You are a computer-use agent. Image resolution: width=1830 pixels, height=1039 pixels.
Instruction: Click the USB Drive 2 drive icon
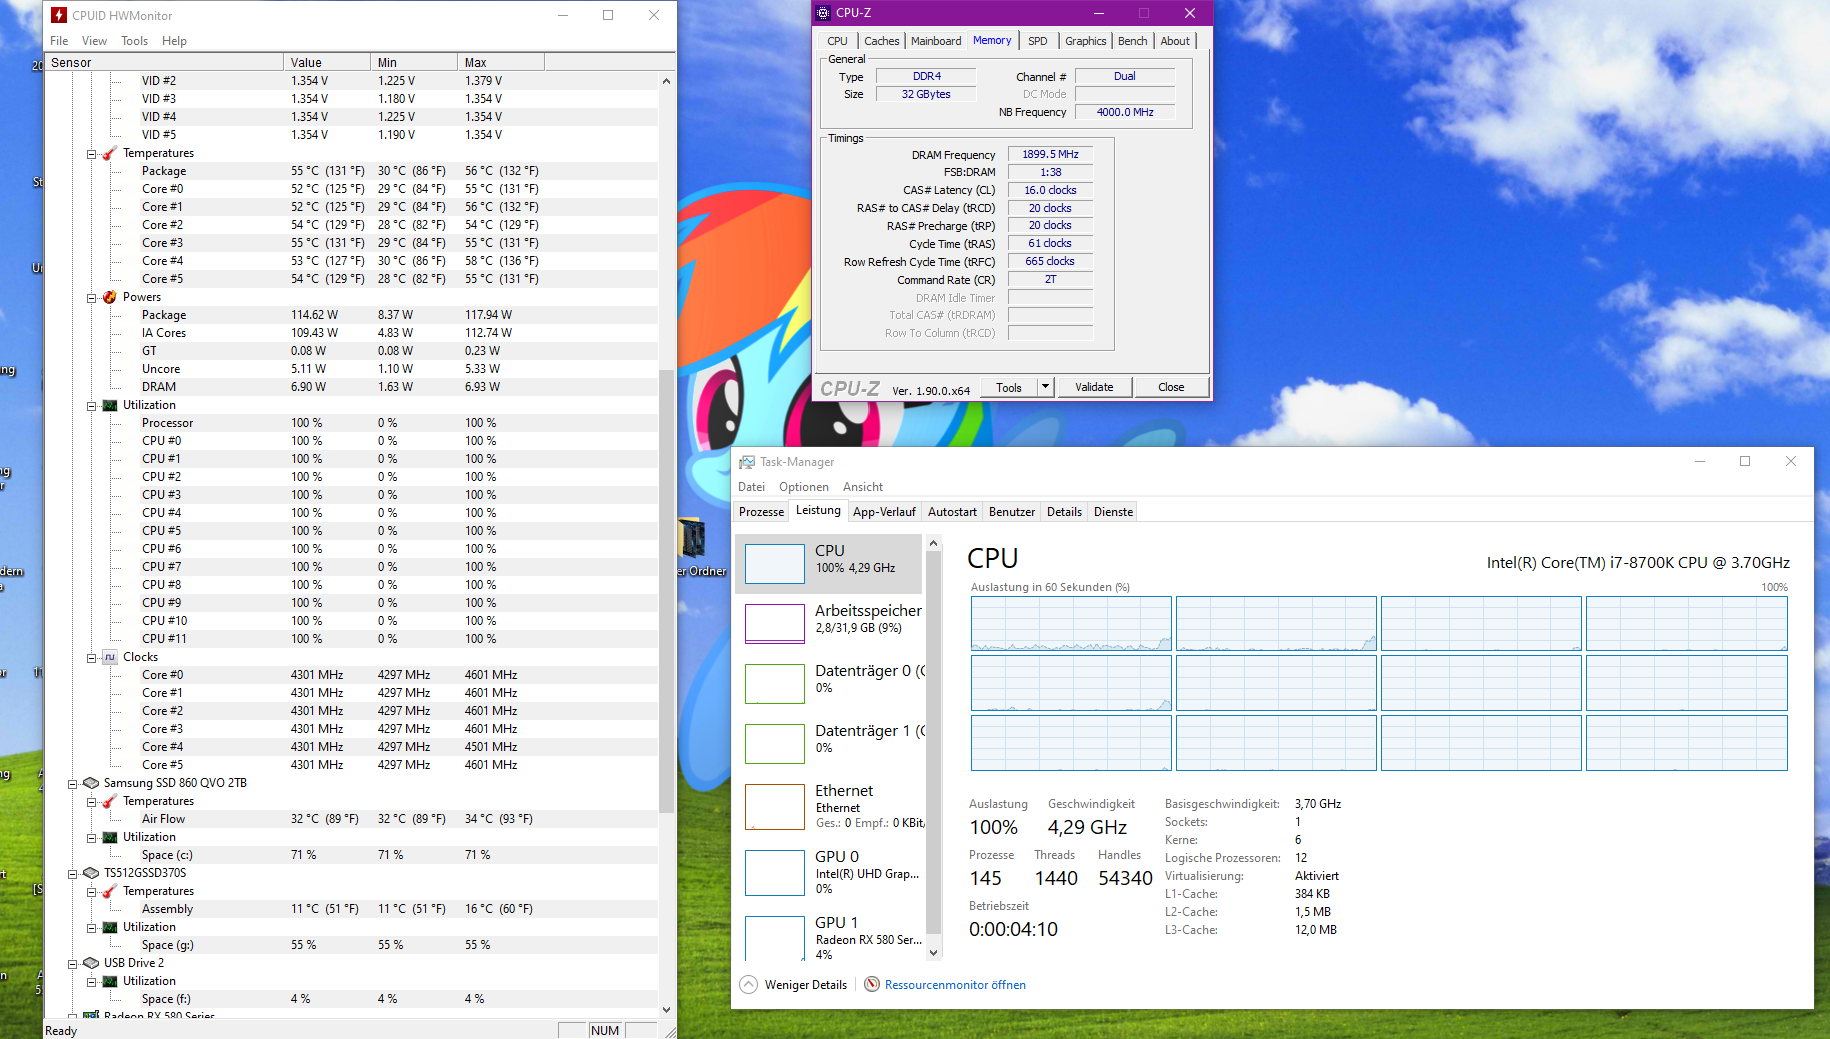pos(91,963)
